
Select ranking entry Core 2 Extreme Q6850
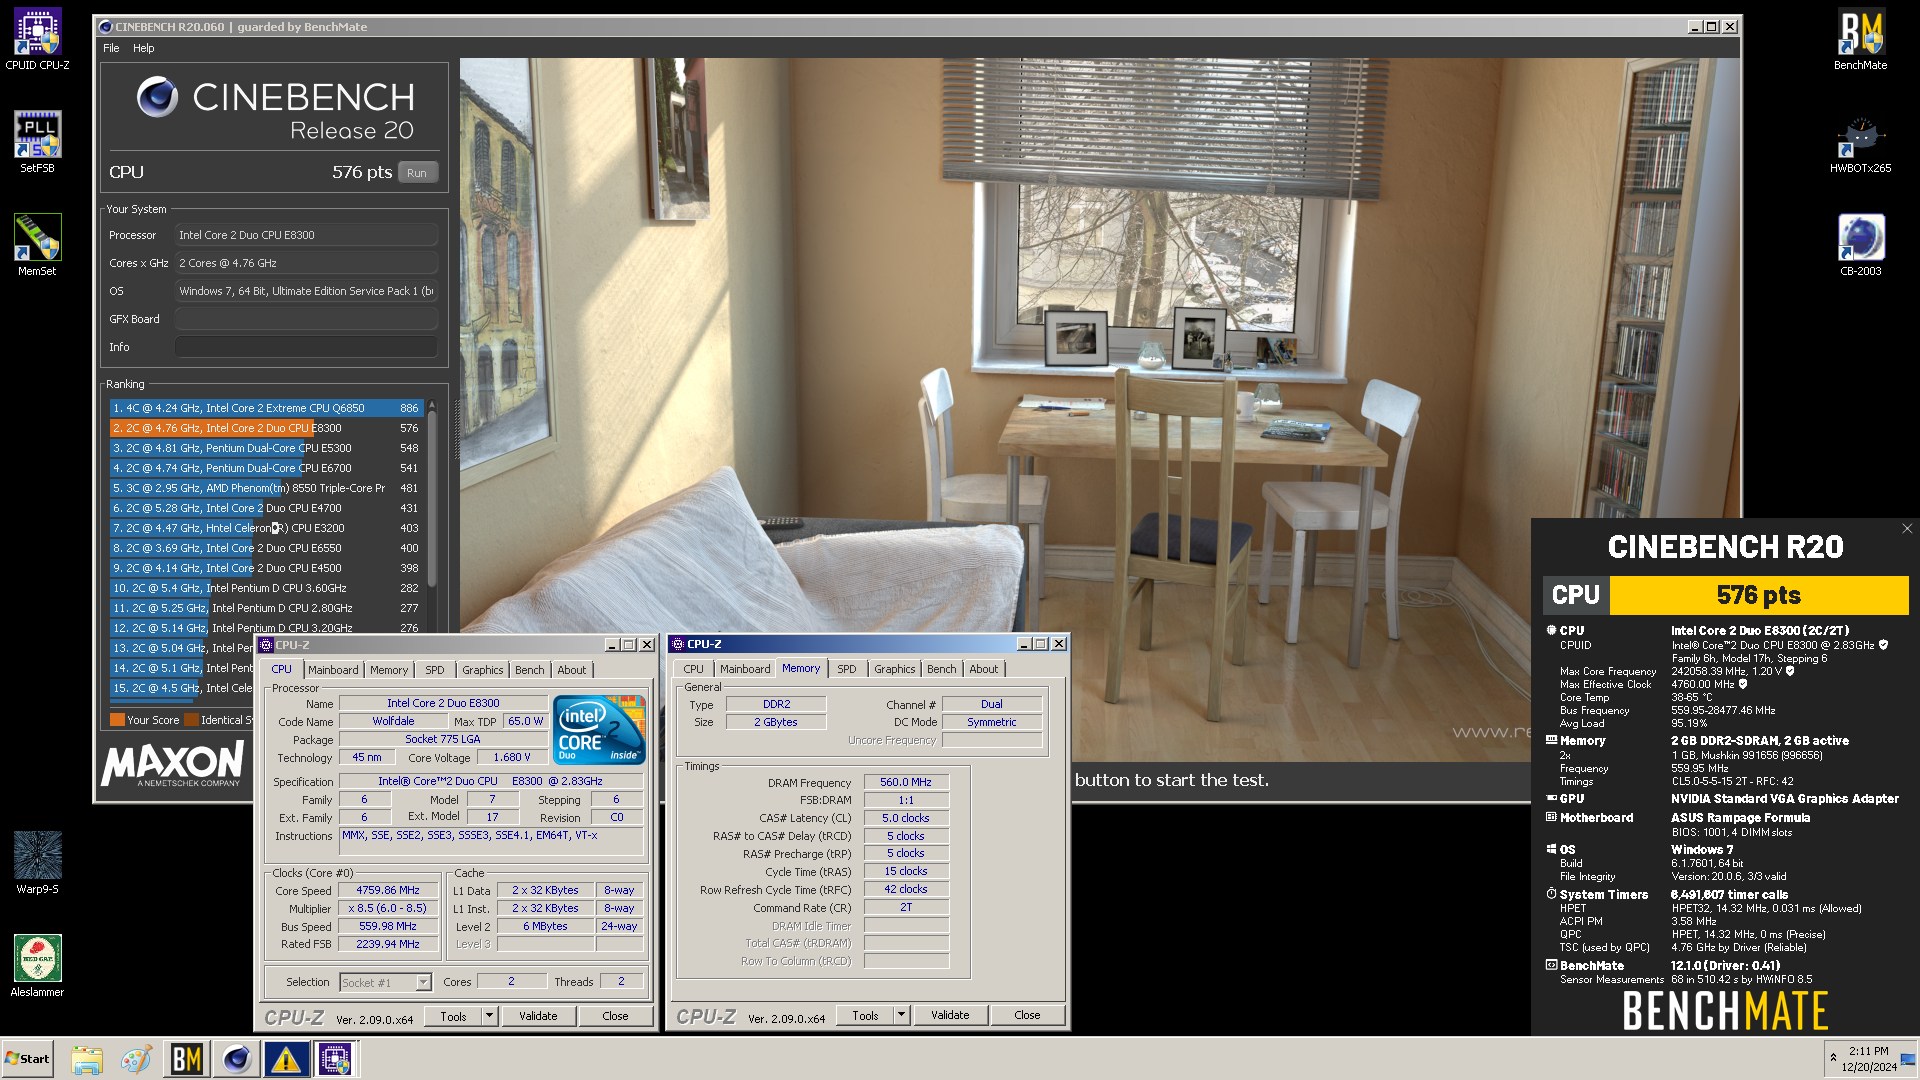tap(266, 408)
